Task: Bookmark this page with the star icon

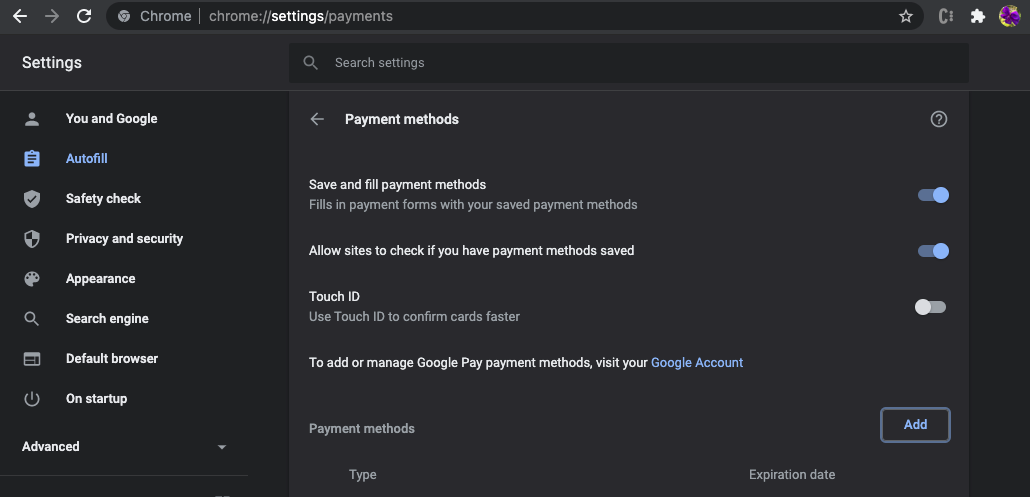Action: tap(906, 16)
